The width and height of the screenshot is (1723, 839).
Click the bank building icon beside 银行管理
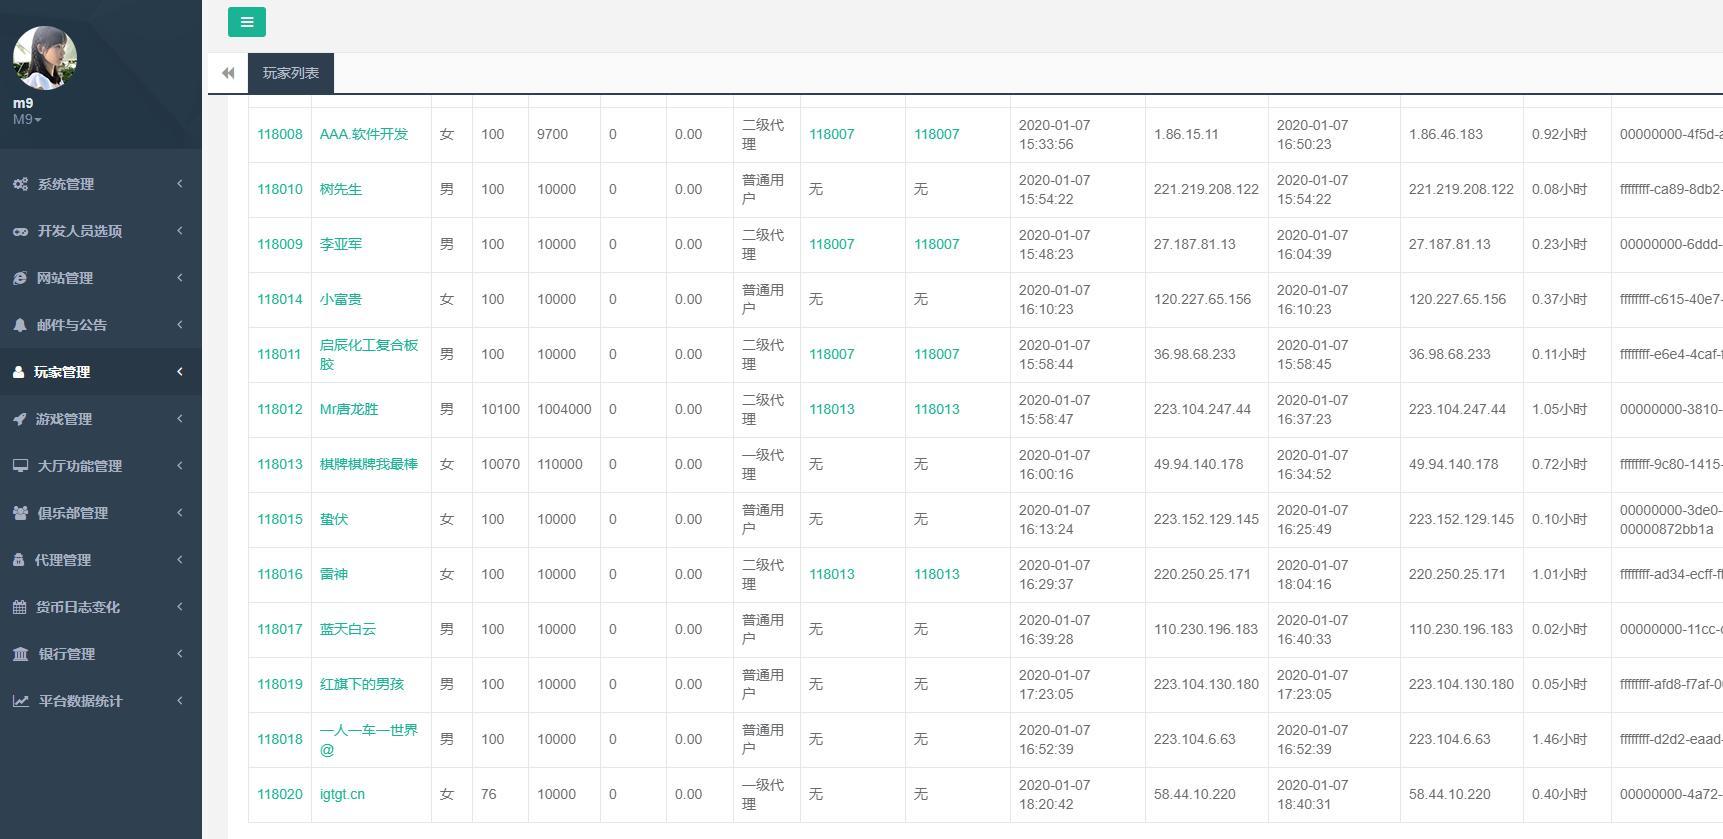[20, 654]
